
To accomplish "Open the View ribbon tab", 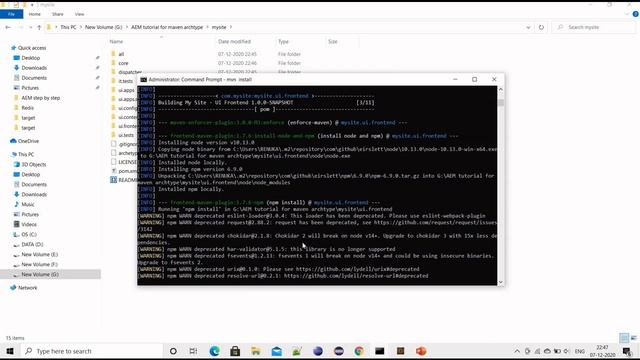I will 79,14.
